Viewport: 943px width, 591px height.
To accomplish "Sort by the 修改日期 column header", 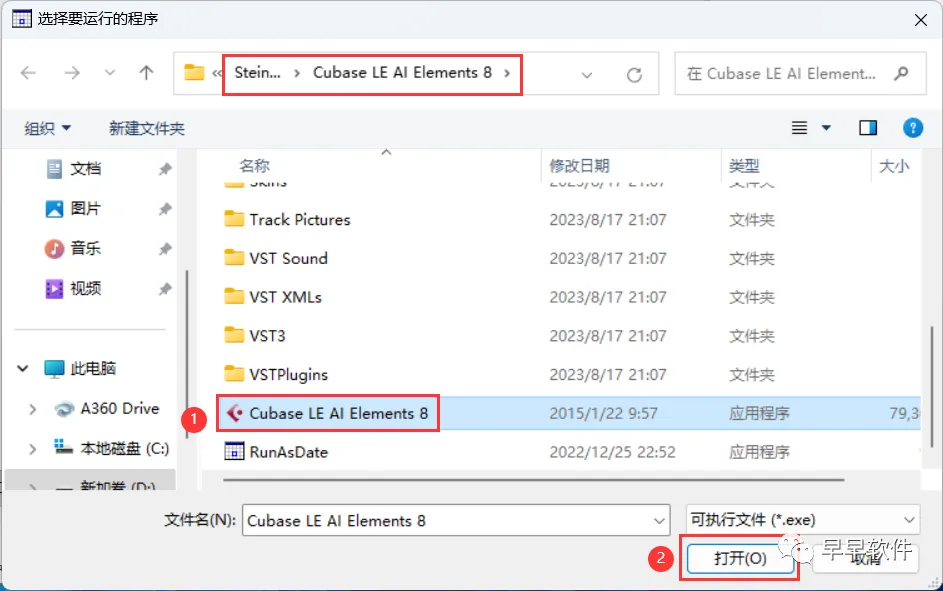I will [x=579, y=166].
